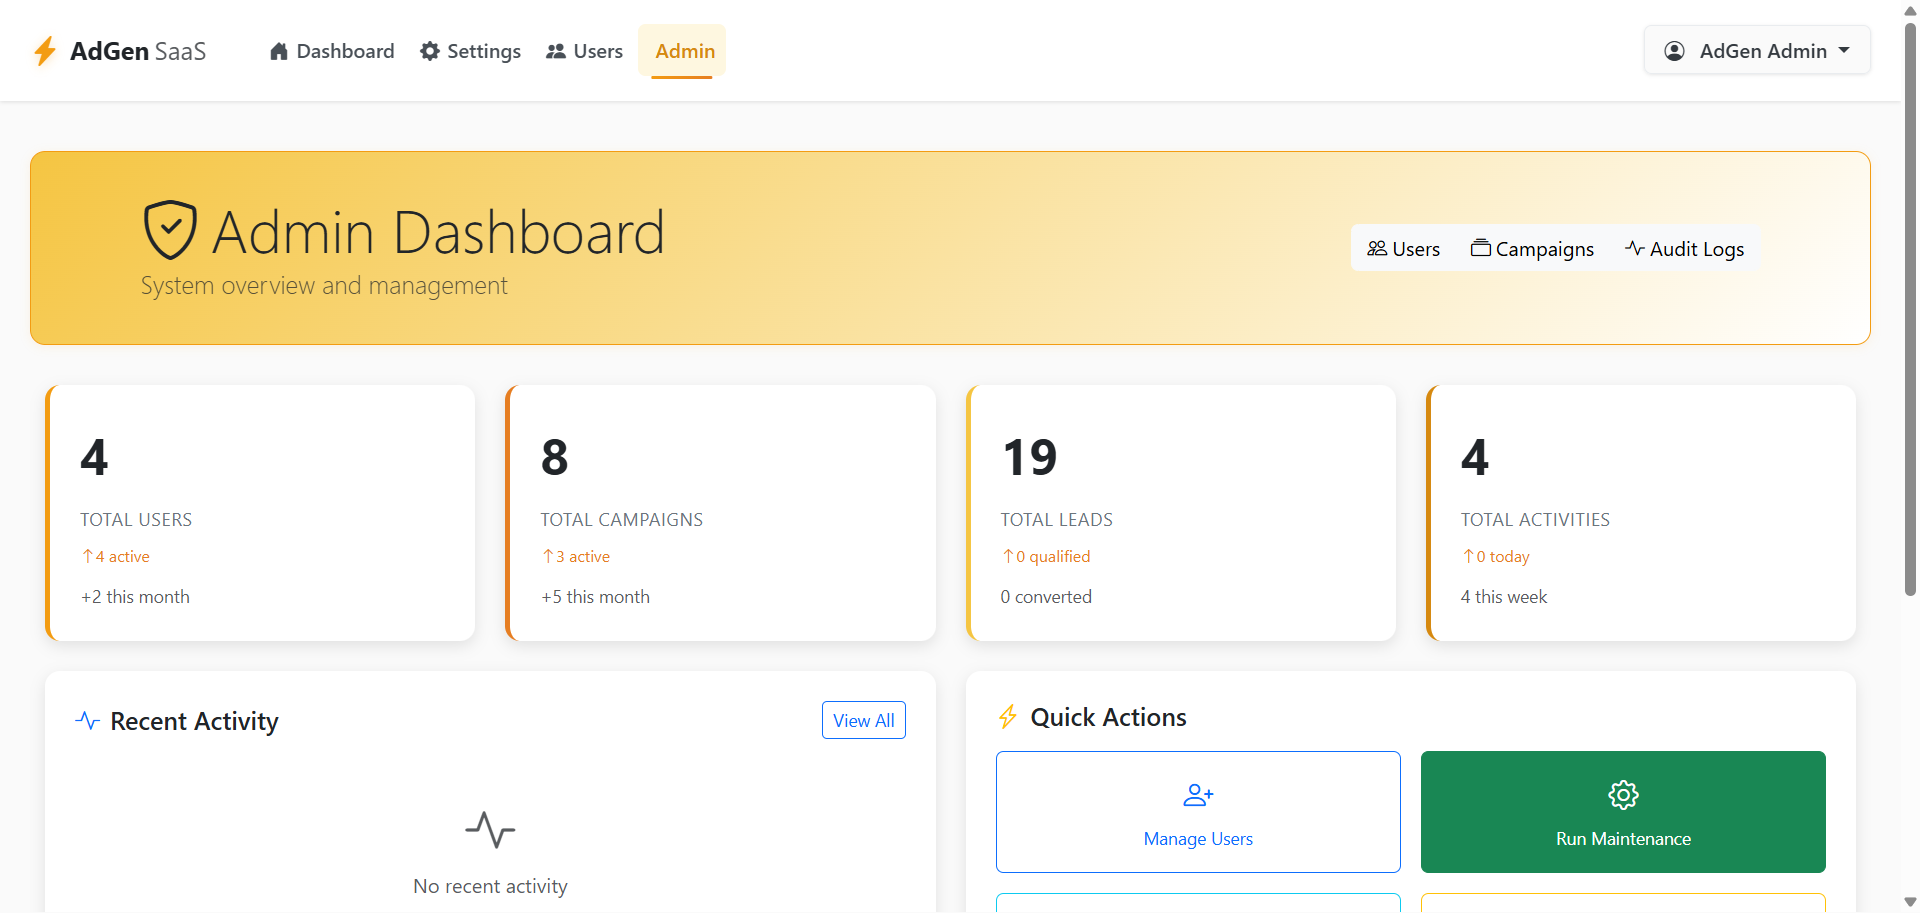
Task: Click the AdGen SaaS brand name
Action: (138, 51)
